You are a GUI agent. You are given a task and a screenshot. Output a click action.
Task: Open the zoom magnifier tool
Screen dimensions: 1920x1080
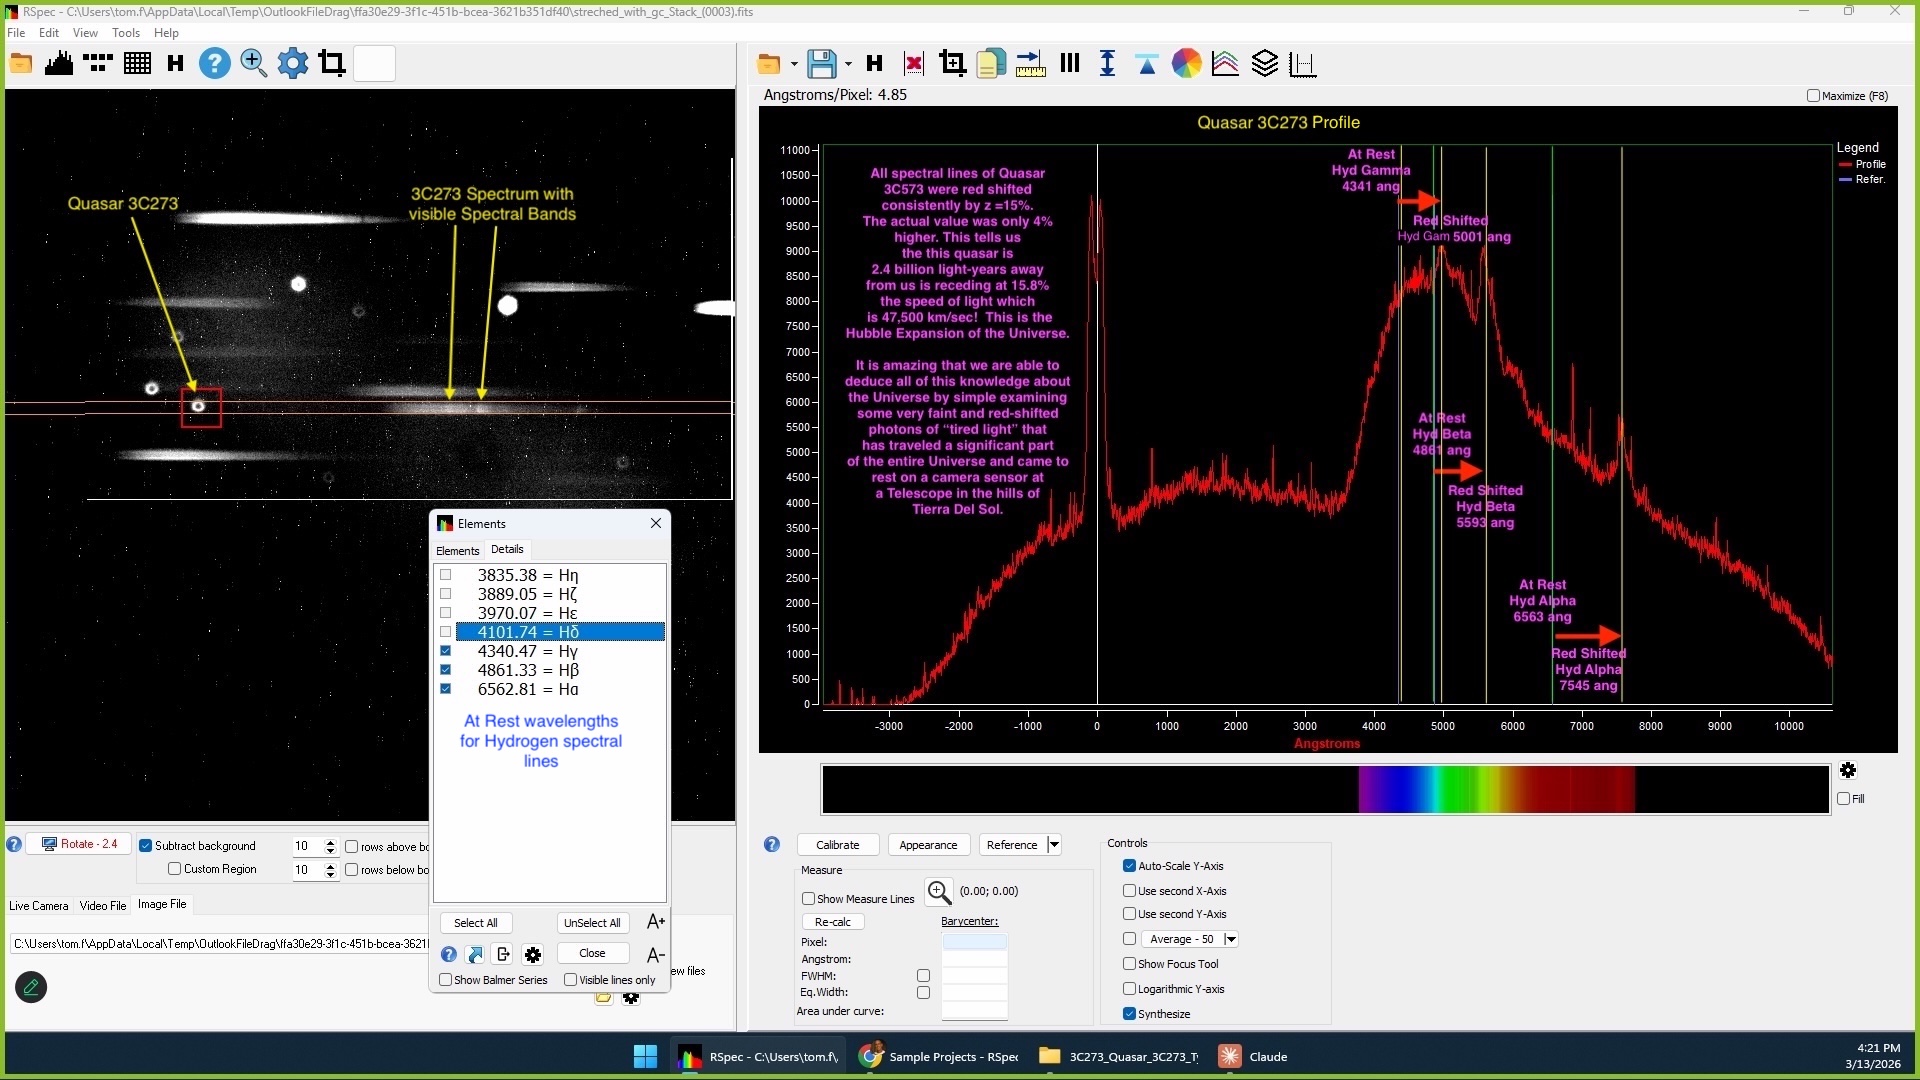253,64
